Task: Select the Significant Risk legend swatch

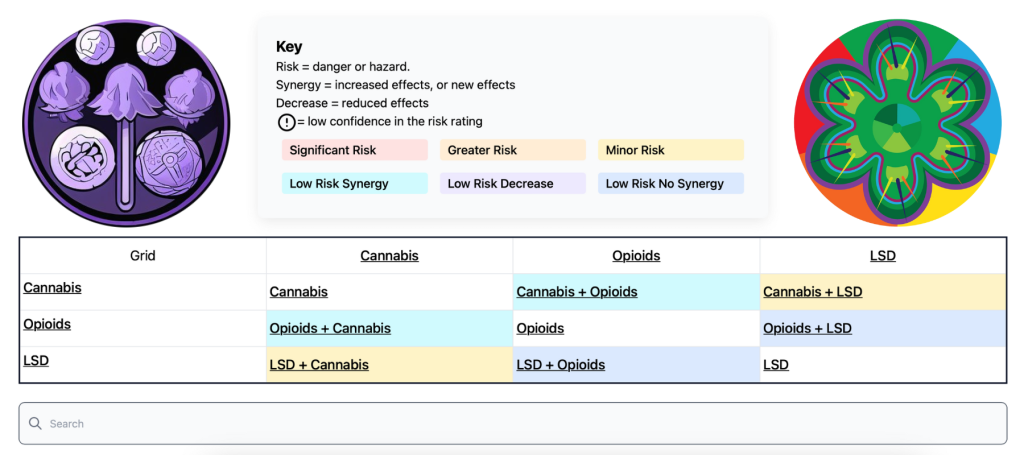Action: tap(354, 150)
